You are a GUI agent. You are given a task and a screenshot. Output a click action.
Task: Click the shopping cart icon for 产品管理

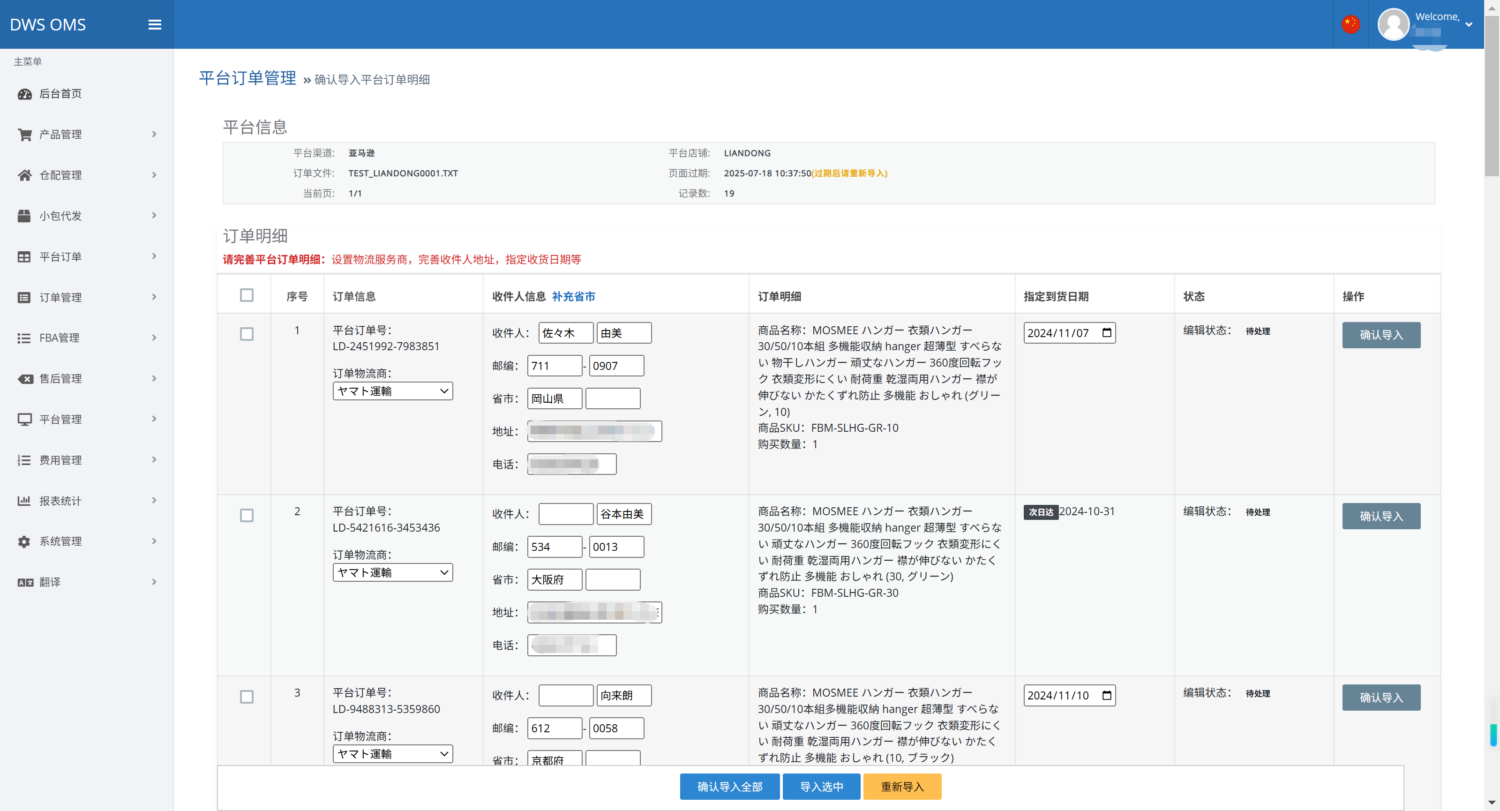pyautogui.click(x=25, y=134)
